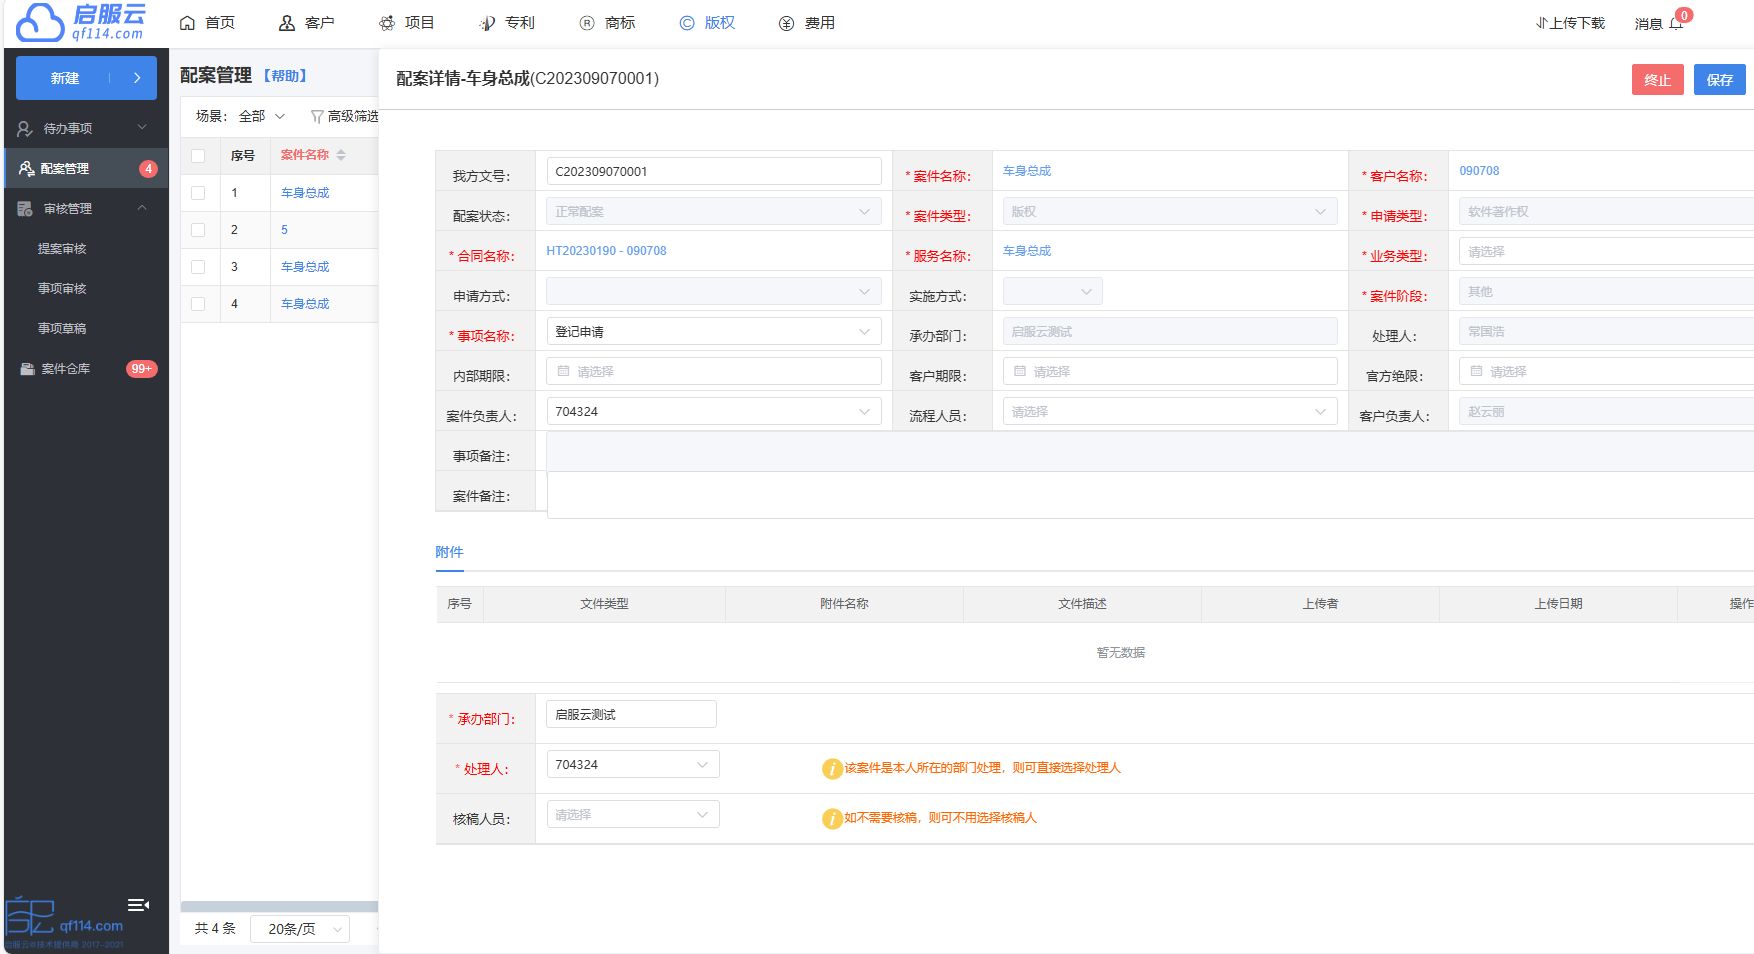Open the 专利 top navigation item
This screenshot has width=1754, height=954.
click(x=507, y=23)
